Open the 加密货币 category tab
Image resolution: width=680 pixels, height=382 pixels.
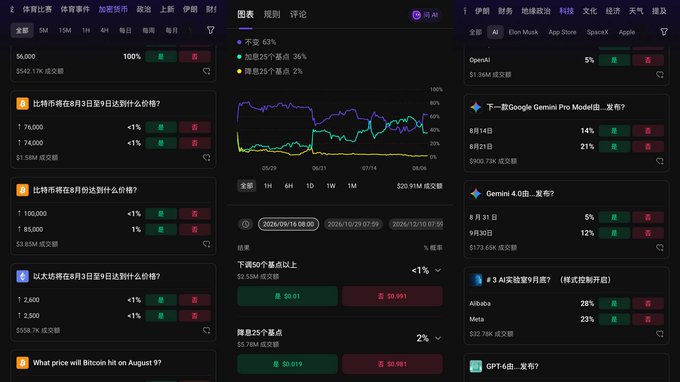click(113, 9)
